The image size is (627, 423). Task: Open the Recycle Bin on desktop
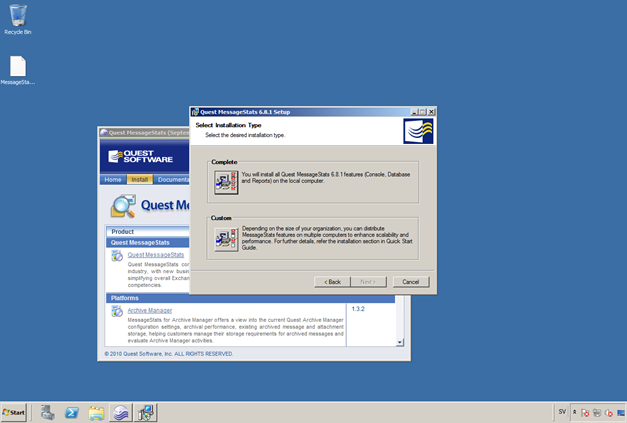(18, 19)
